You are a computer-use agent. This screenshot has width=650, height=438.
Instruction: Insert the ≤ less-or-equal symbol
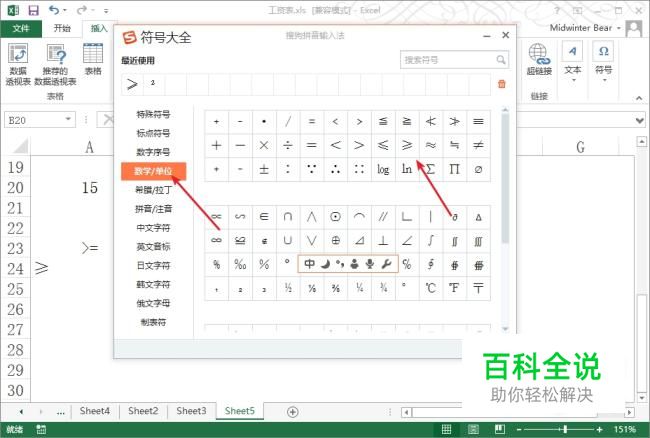click(x=383, y=145)
